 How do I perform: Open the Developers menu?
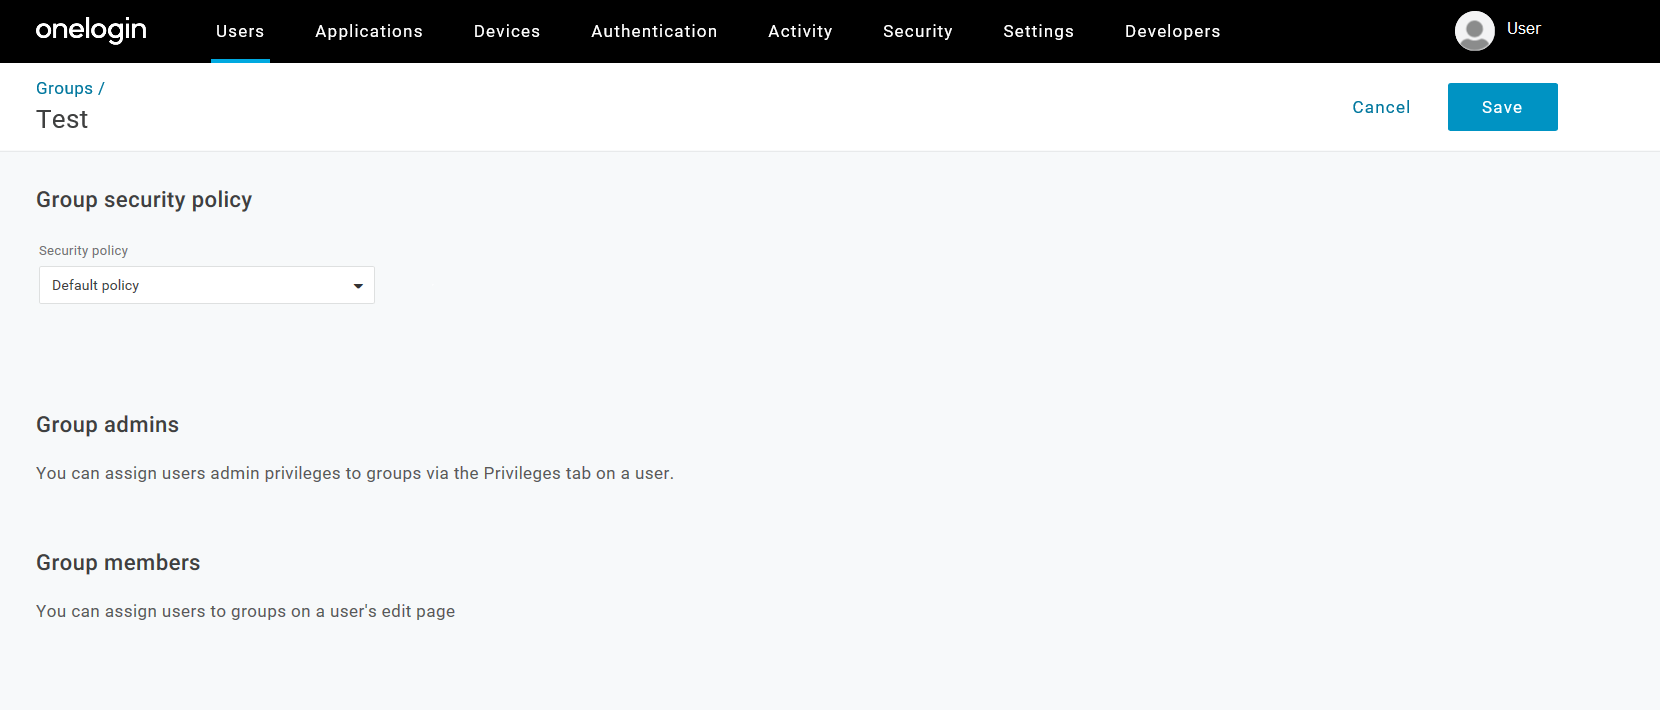tap(1172, 31)
